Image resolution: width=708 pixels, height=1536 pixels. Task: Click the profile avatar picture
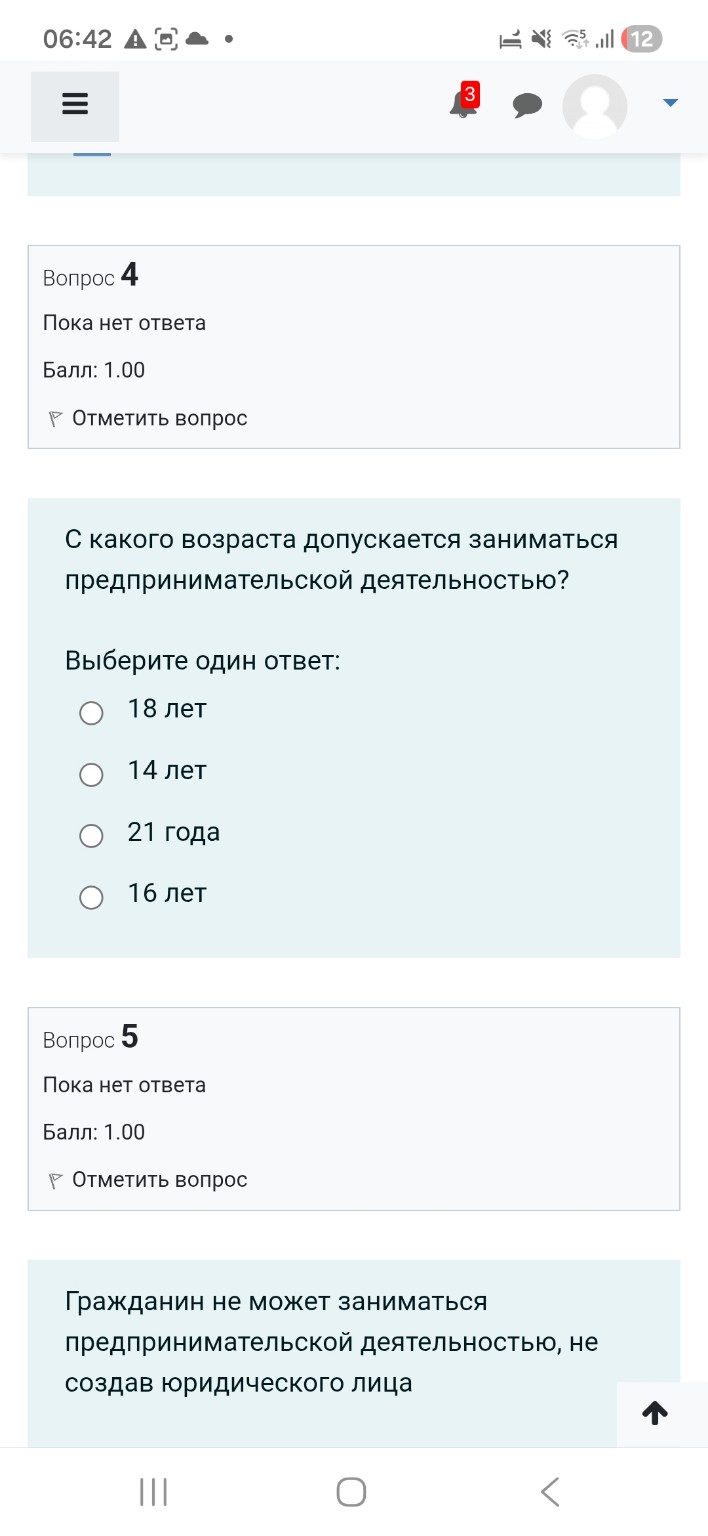594,107
